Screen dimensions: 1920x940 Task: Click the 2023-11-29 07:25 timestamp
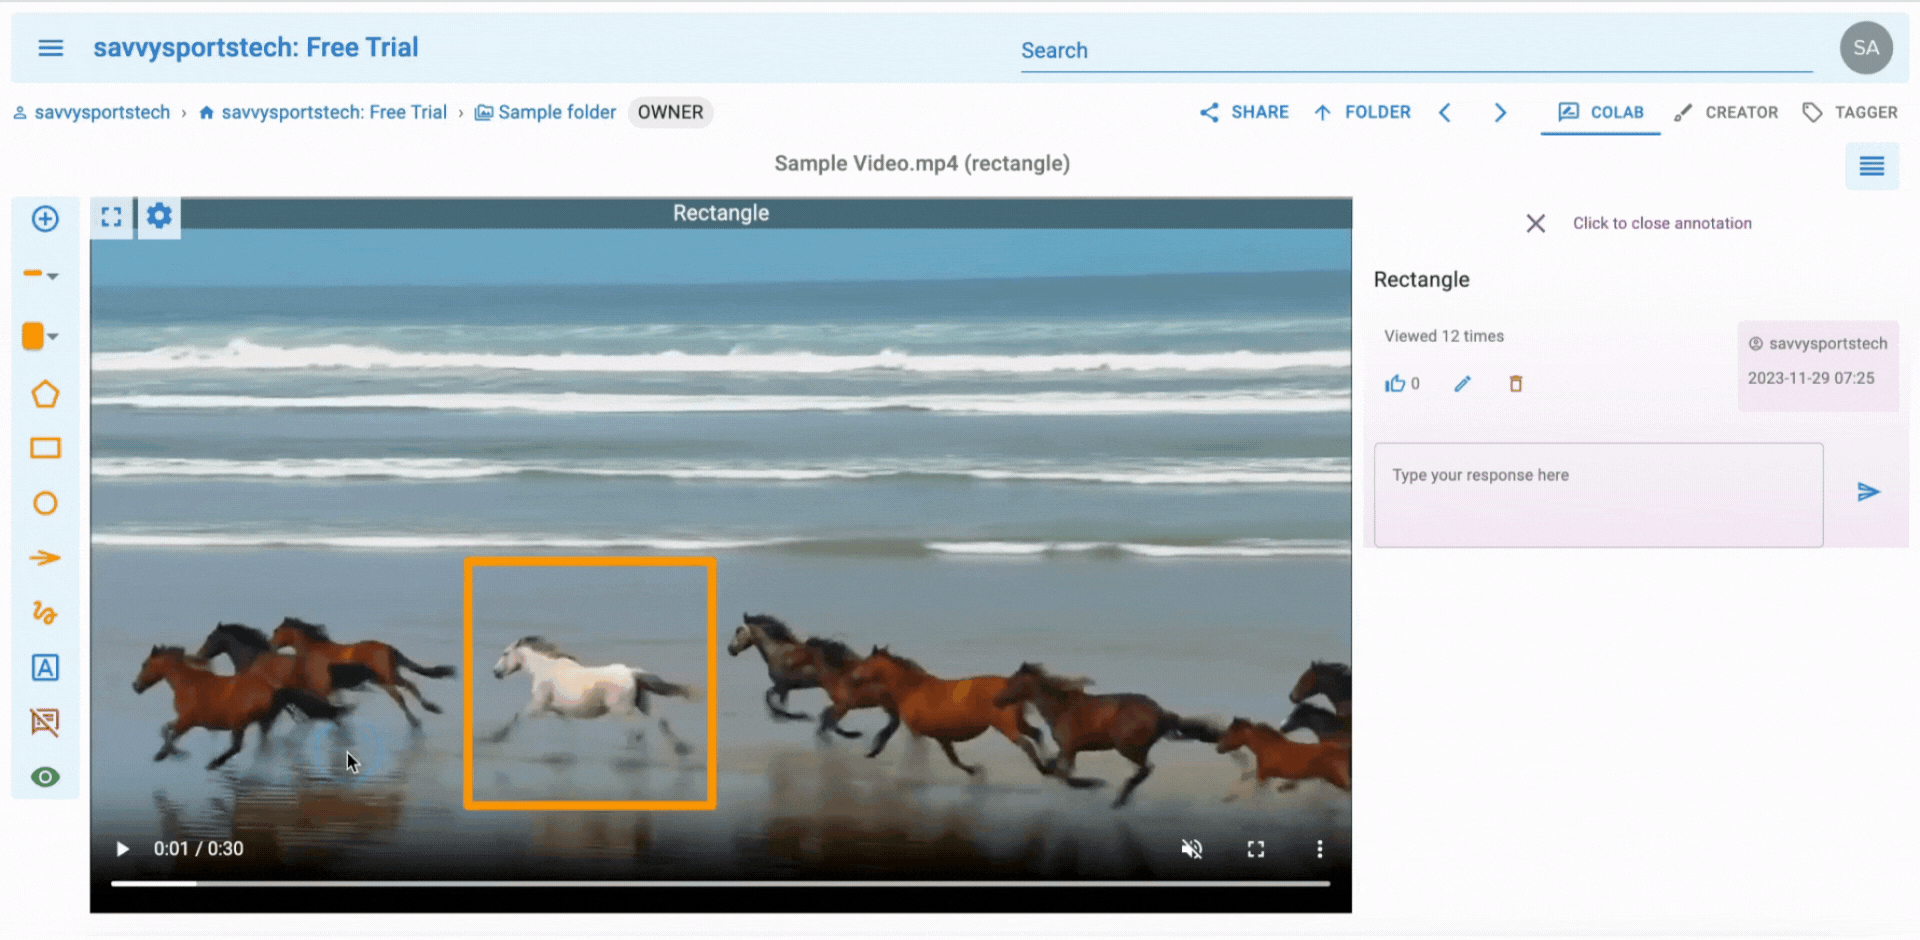coord(1811,378)
